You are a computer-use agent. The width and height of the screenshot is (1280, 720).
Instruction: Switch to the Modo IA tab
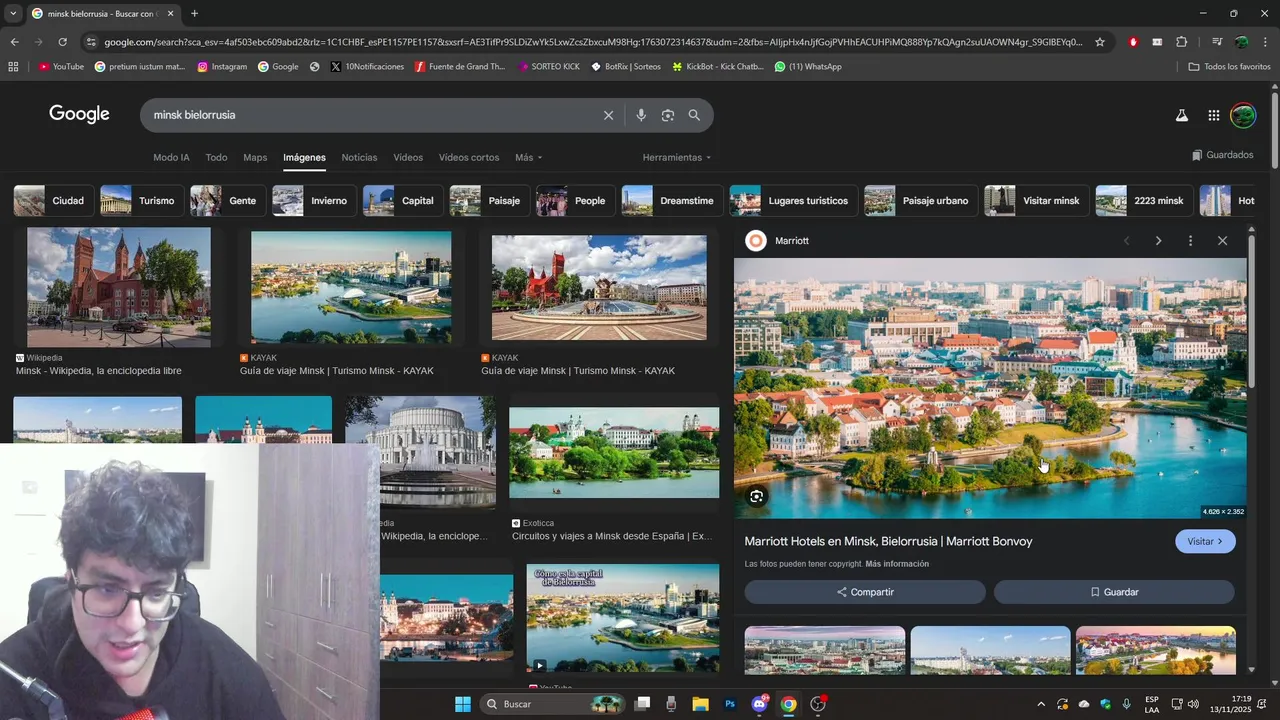pos(171,157)
